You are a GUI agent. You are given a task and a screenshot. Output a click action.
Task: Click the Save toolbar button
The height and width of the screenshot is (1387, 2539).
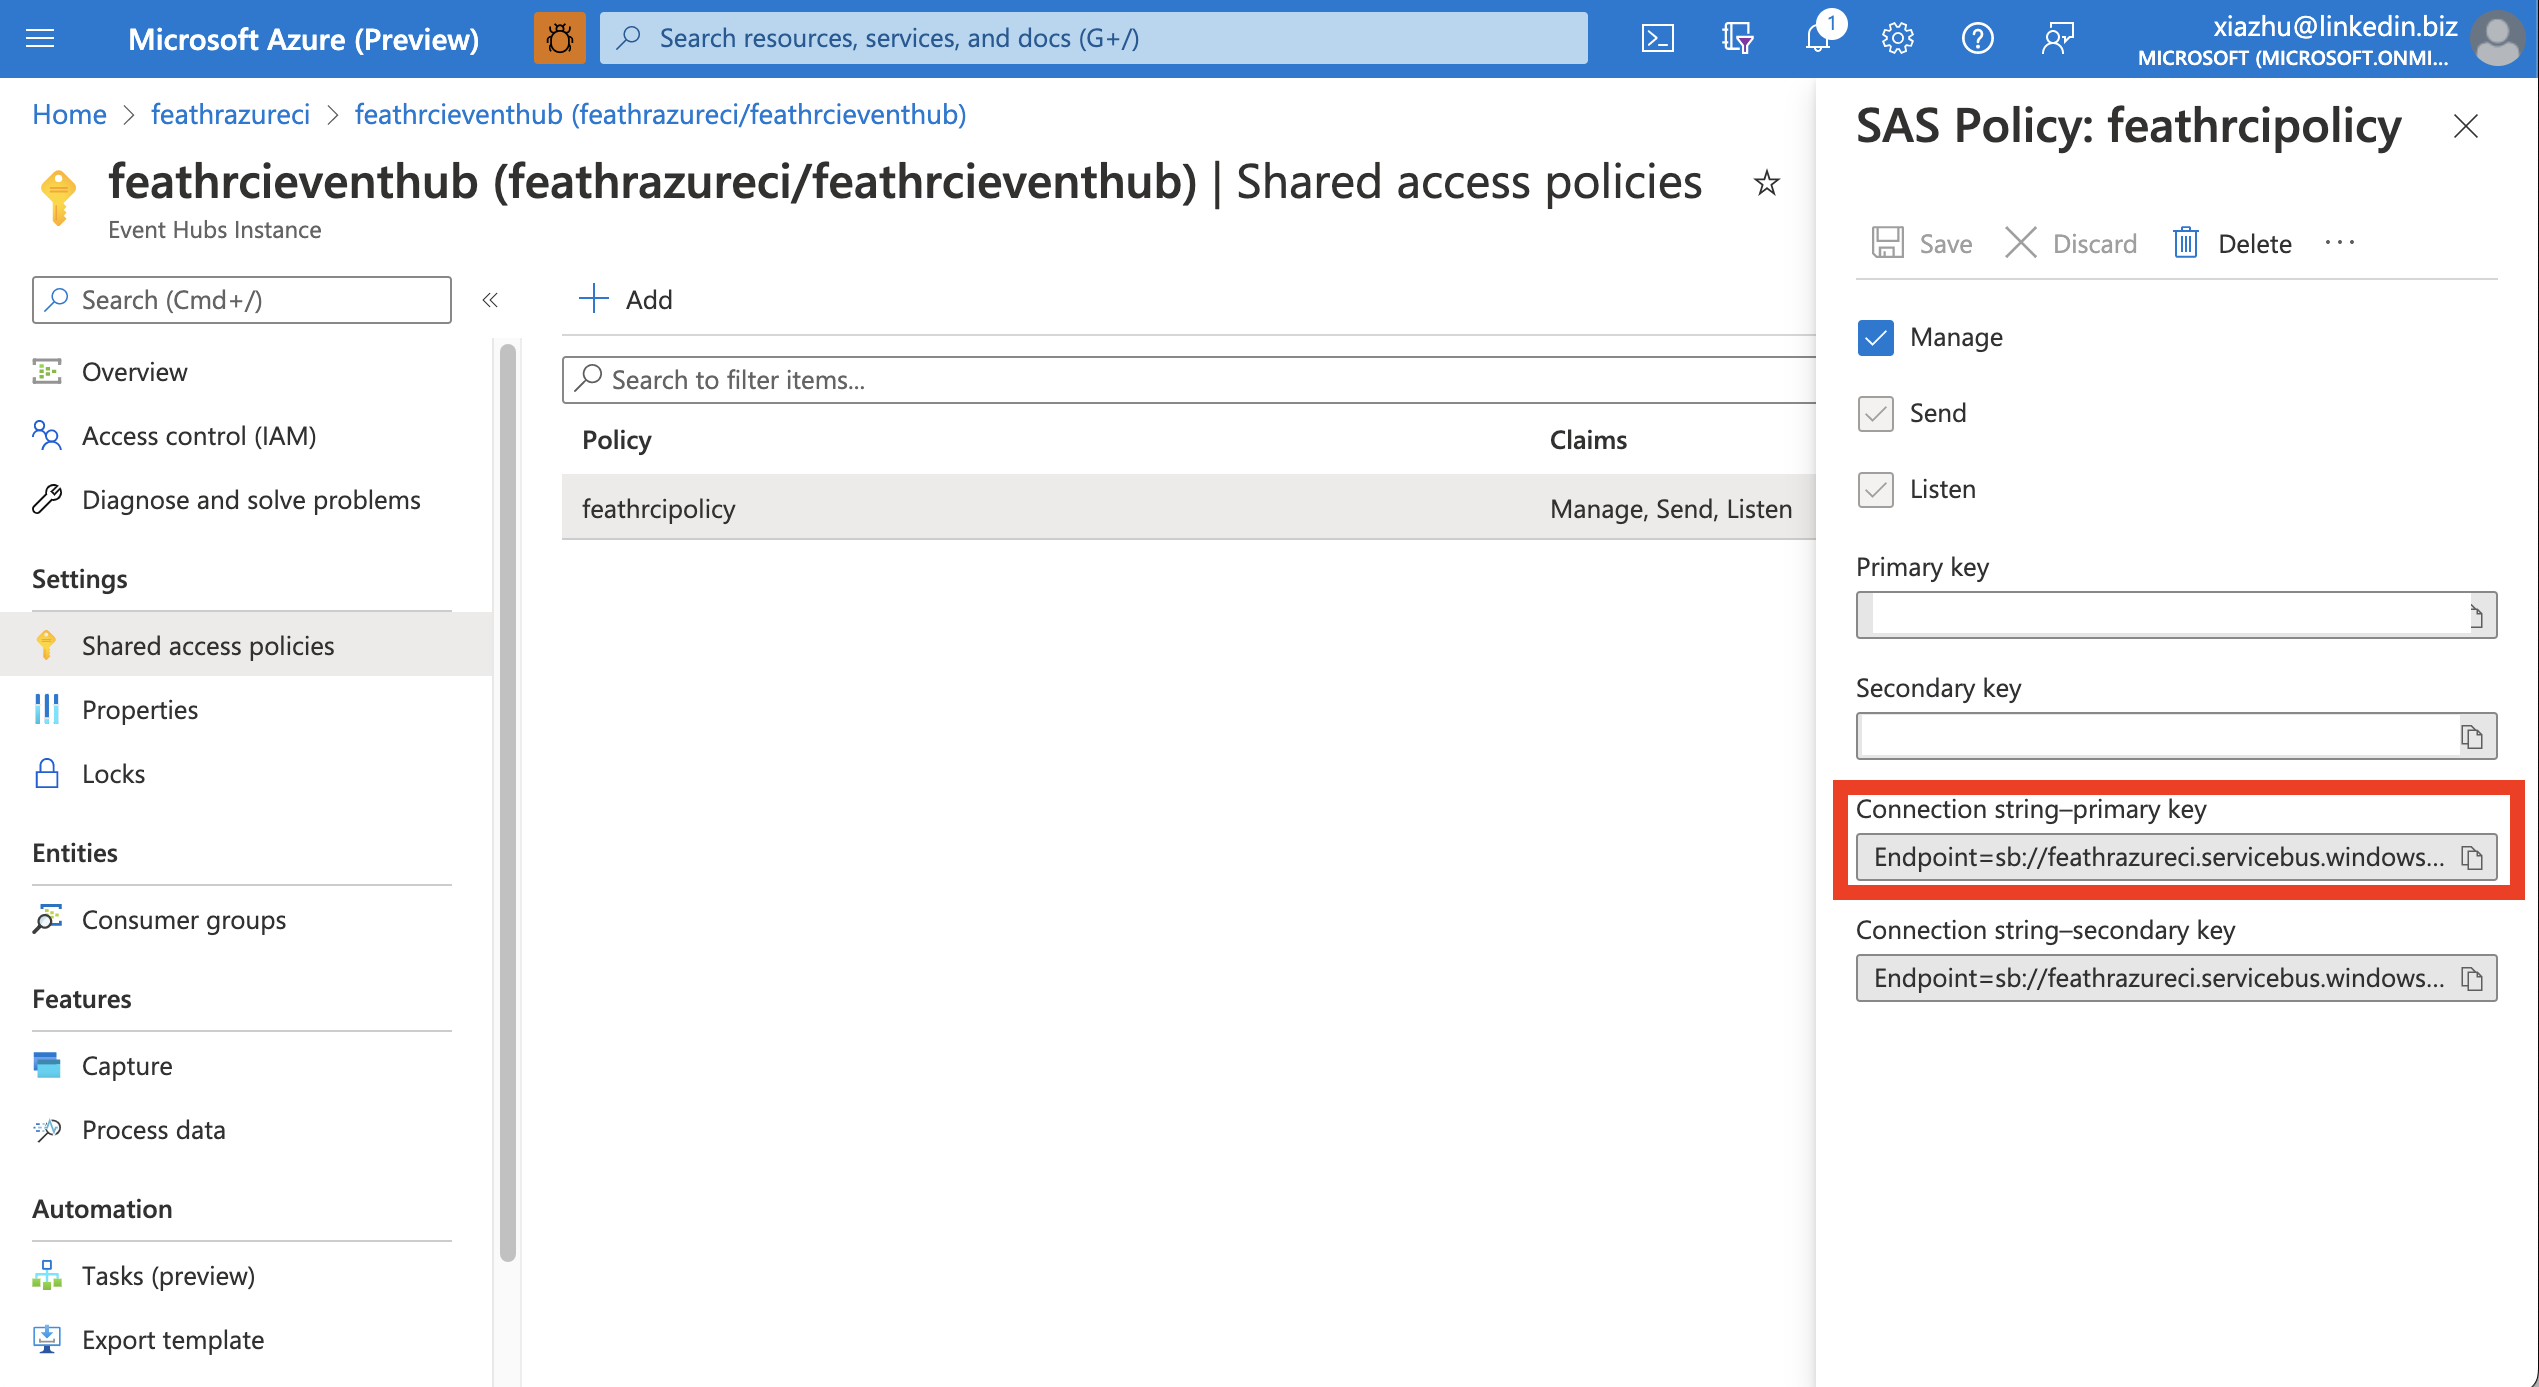[x=1922, y=243]
